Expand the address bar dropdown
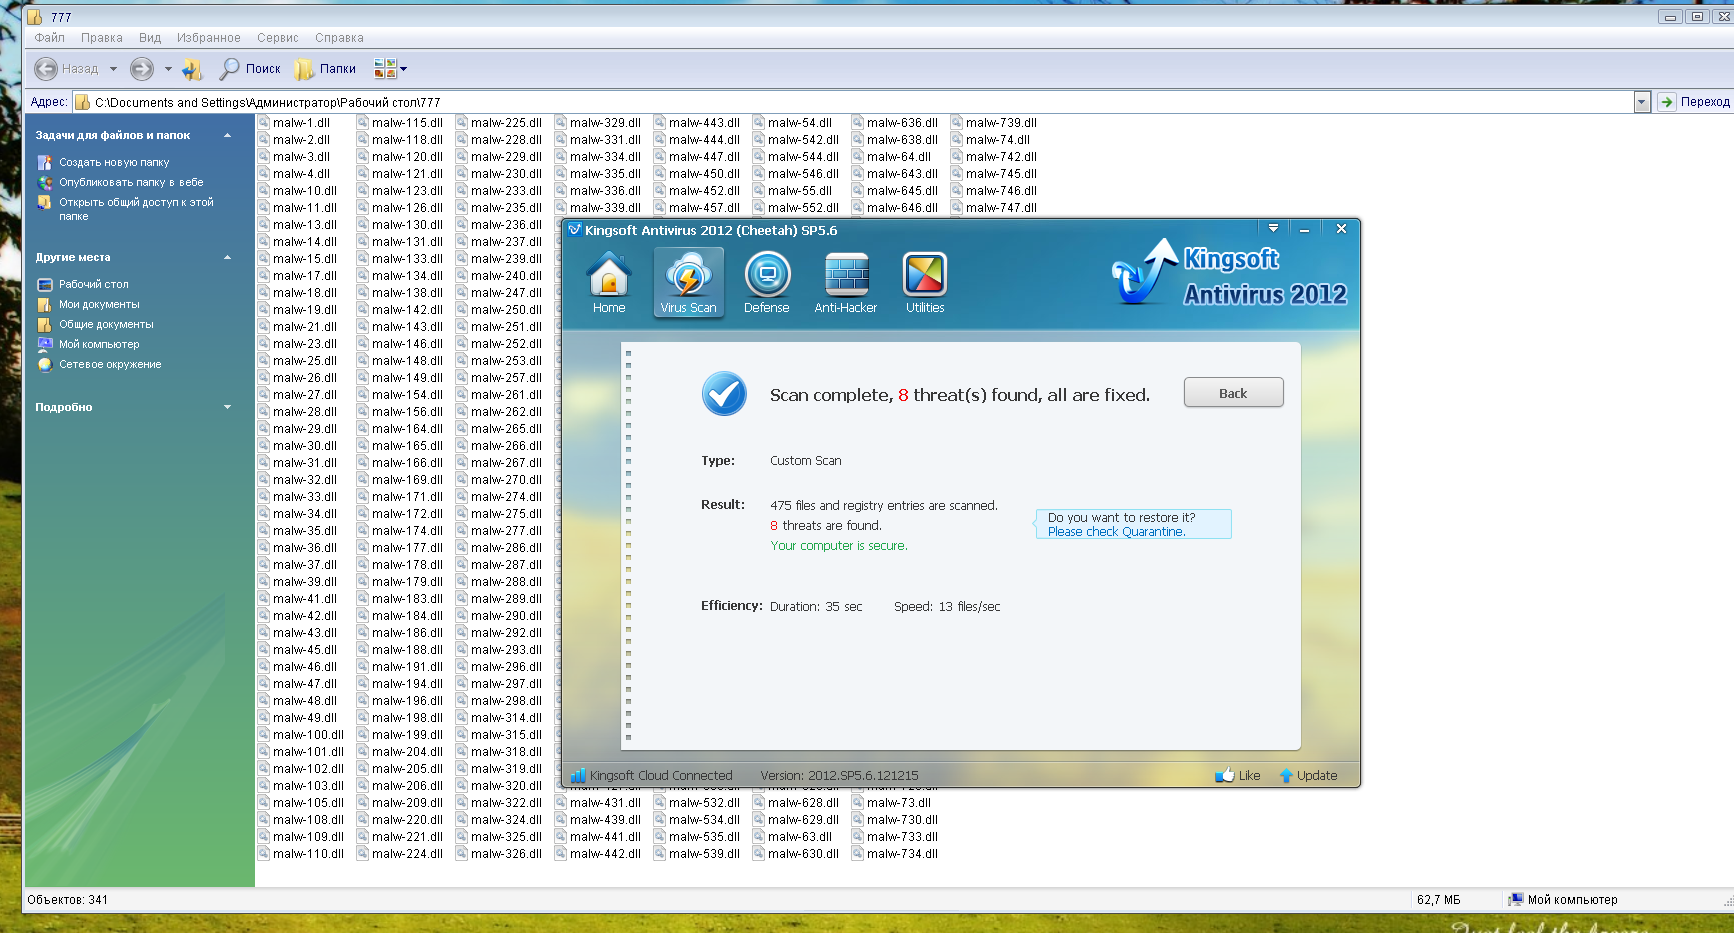The height and width of the screenshot is (933, 1734). (1641, 102)
